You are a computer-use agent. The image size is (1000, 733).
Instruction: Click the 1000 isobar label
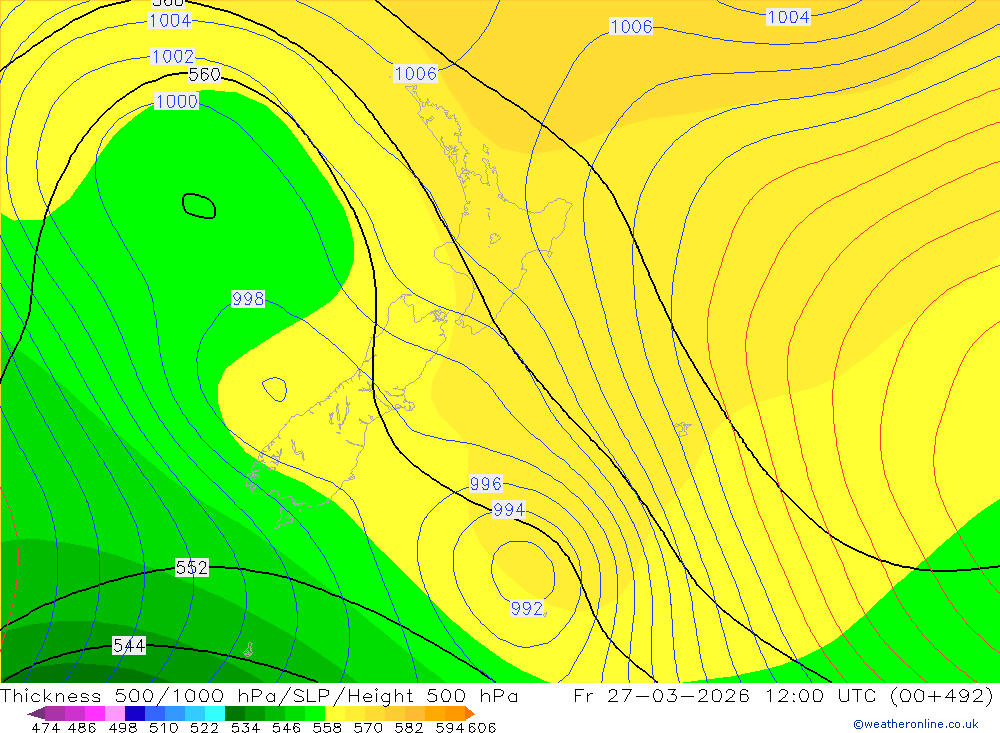click(177, 101)
